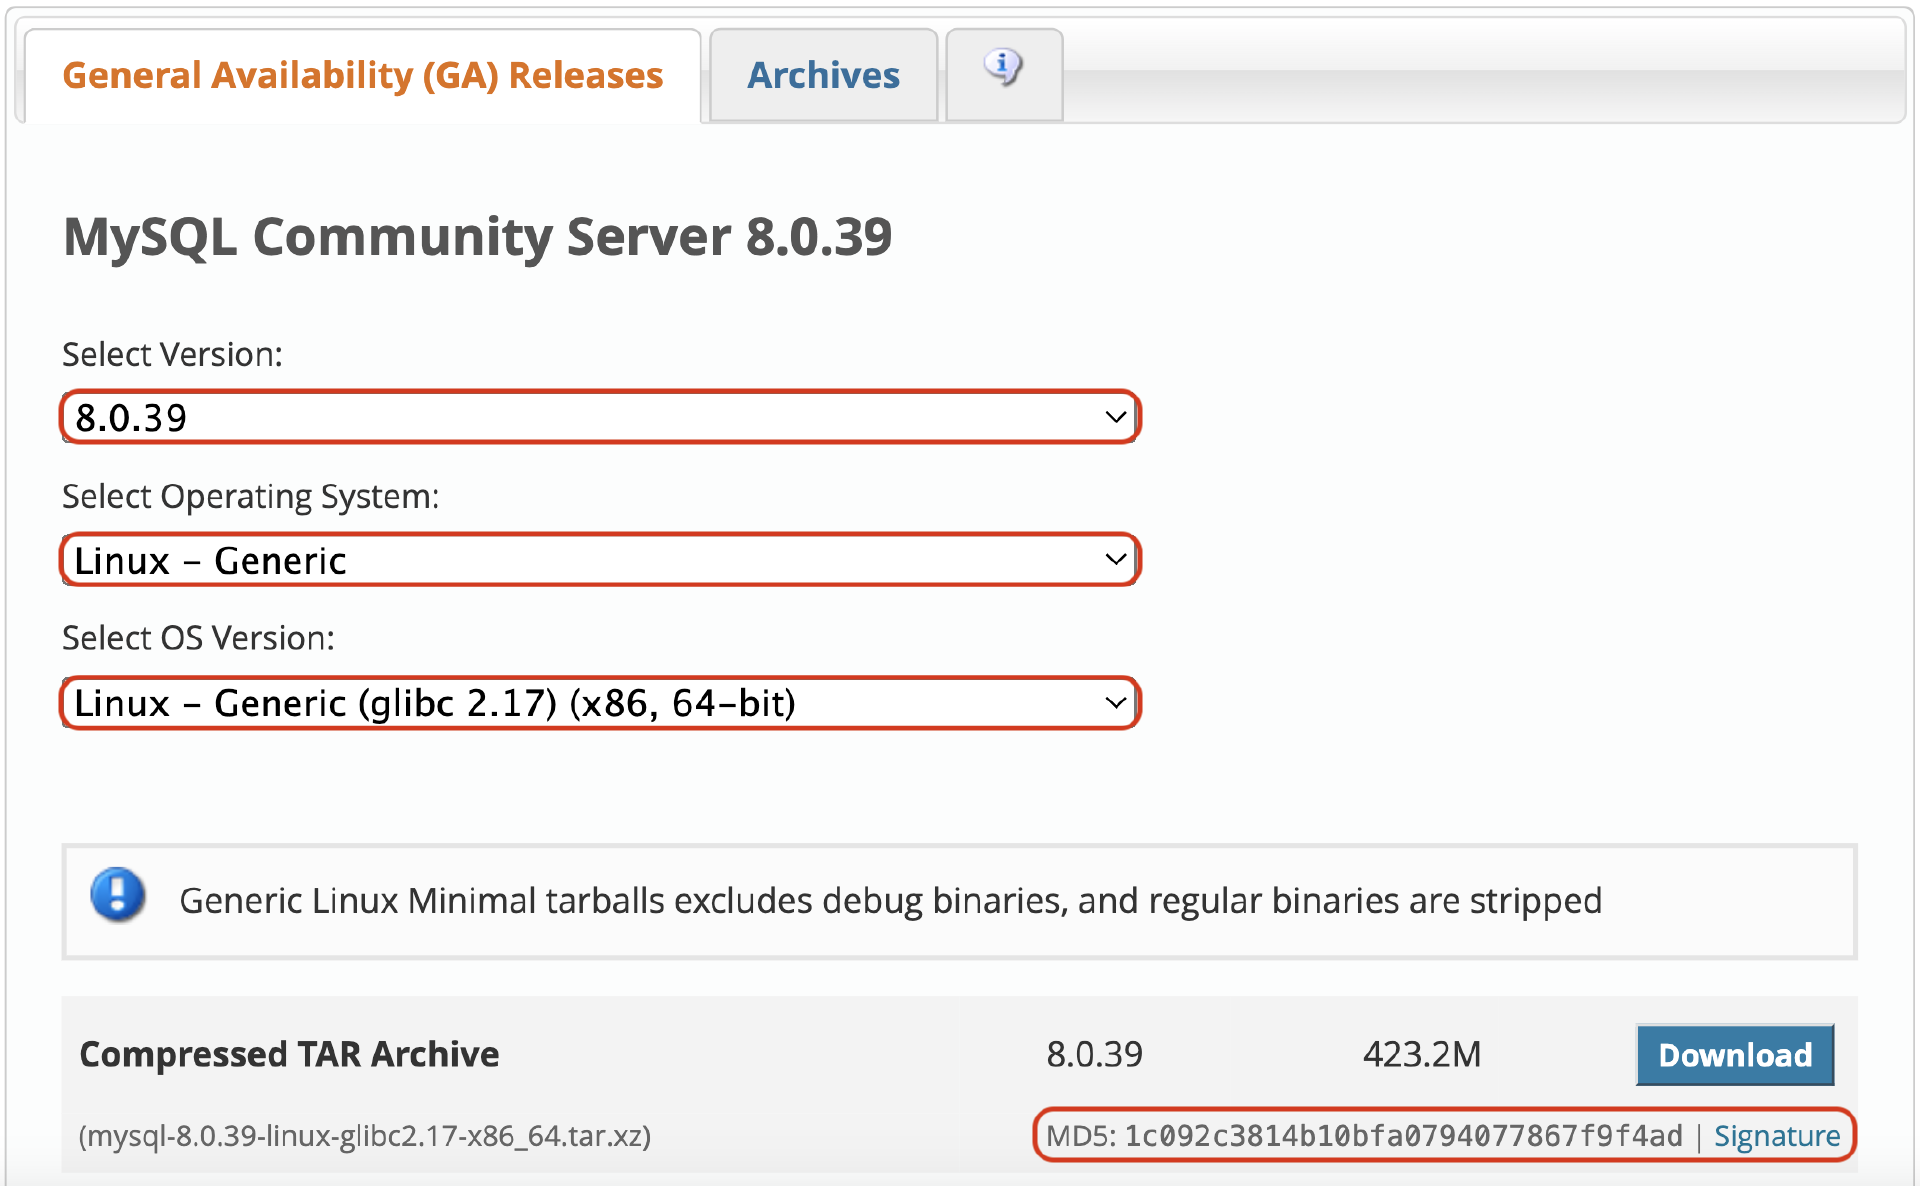Click the Generic Linux Minimal tarballs notice
Viewport: 1920px width, 1186px height.
pos(890,901)
